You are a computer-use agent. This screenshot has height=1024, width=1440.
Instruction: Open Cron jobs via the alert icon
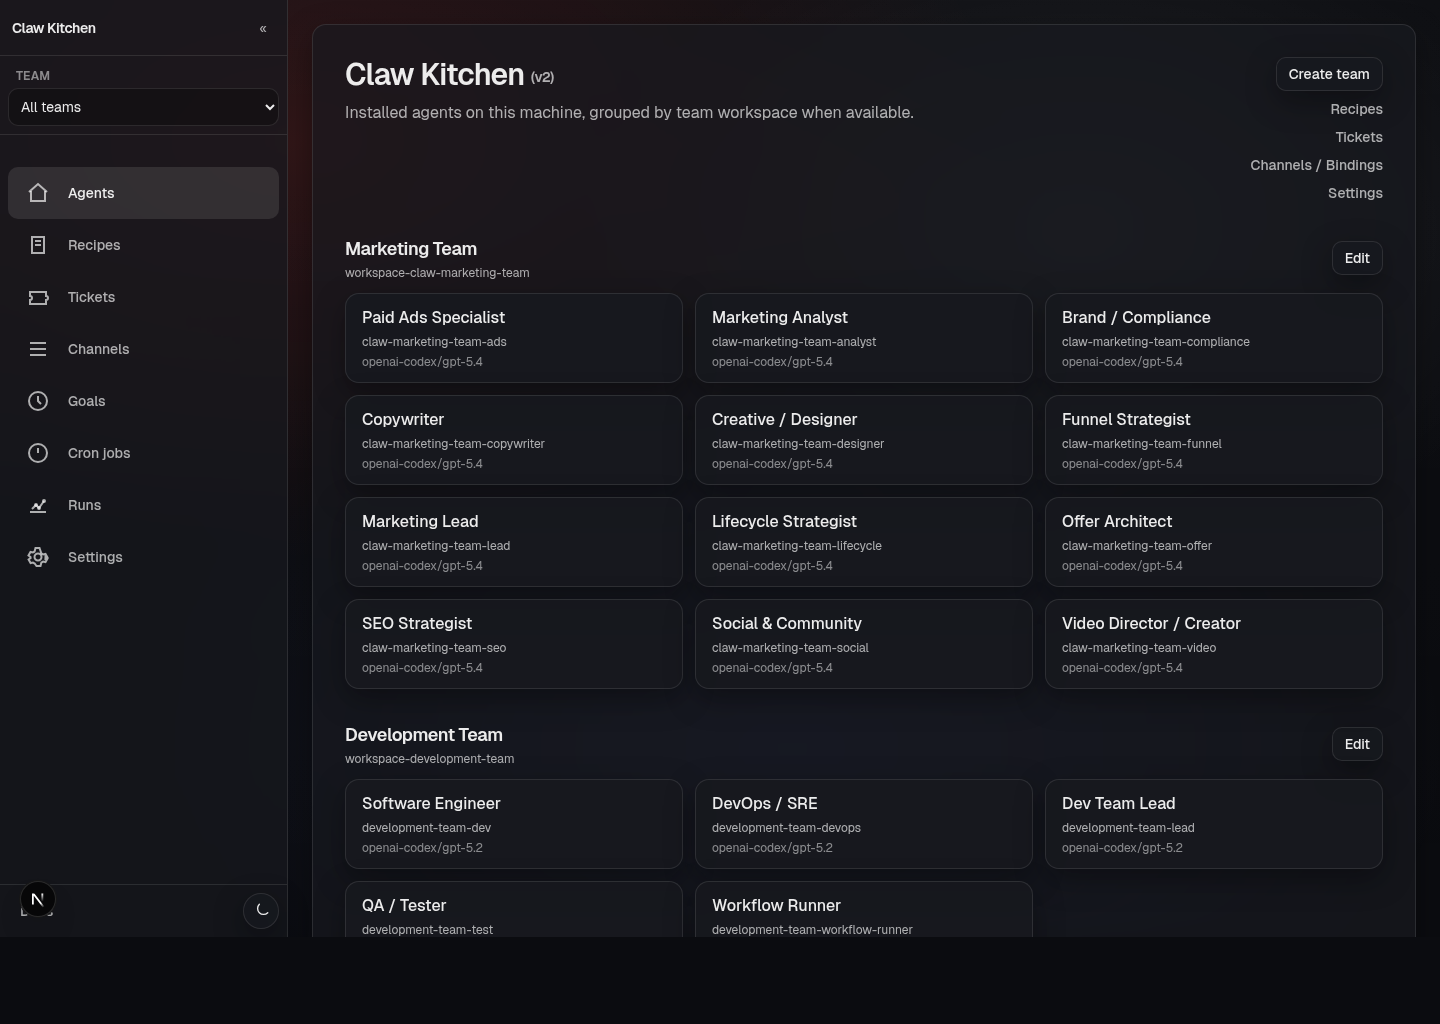[x=38, y=453]
